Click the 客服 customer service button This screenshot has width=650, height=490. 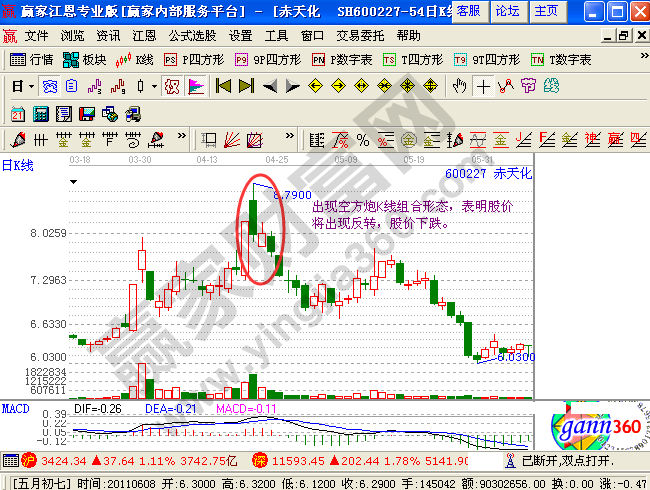point(467,11)
